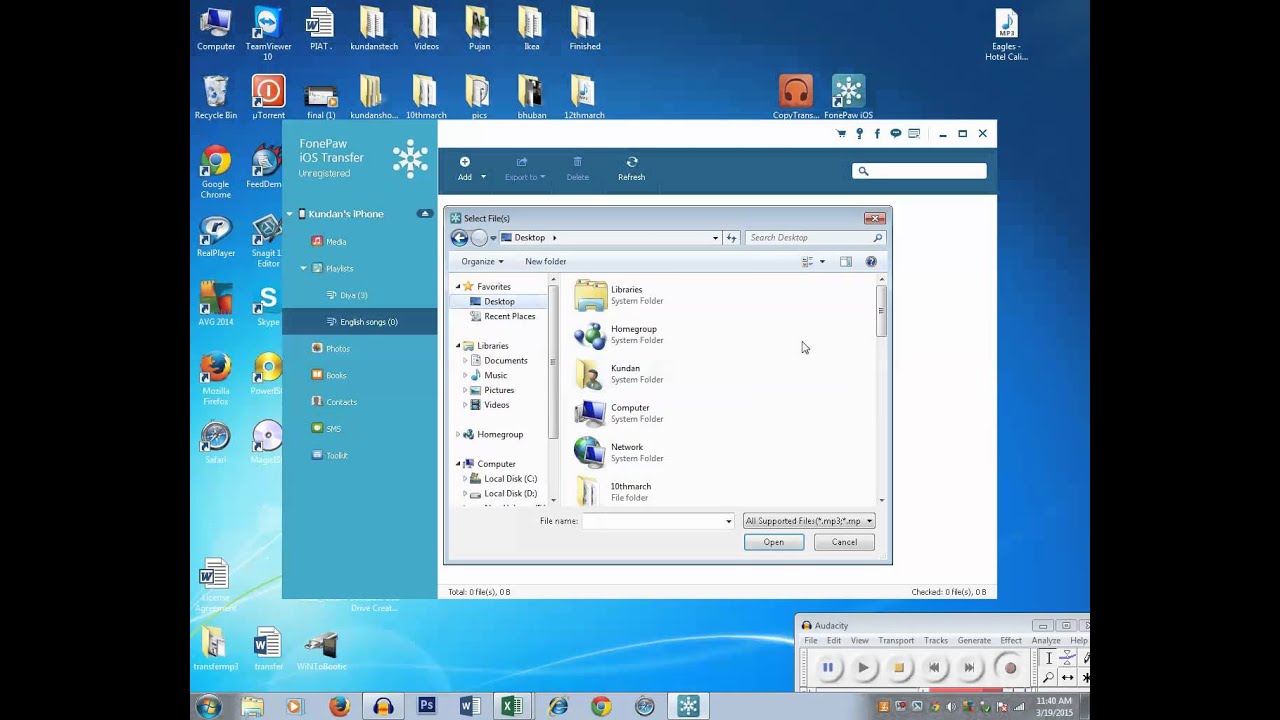Open the Edit menu in Audacity
1280x720 pixels.
(834, 641)
